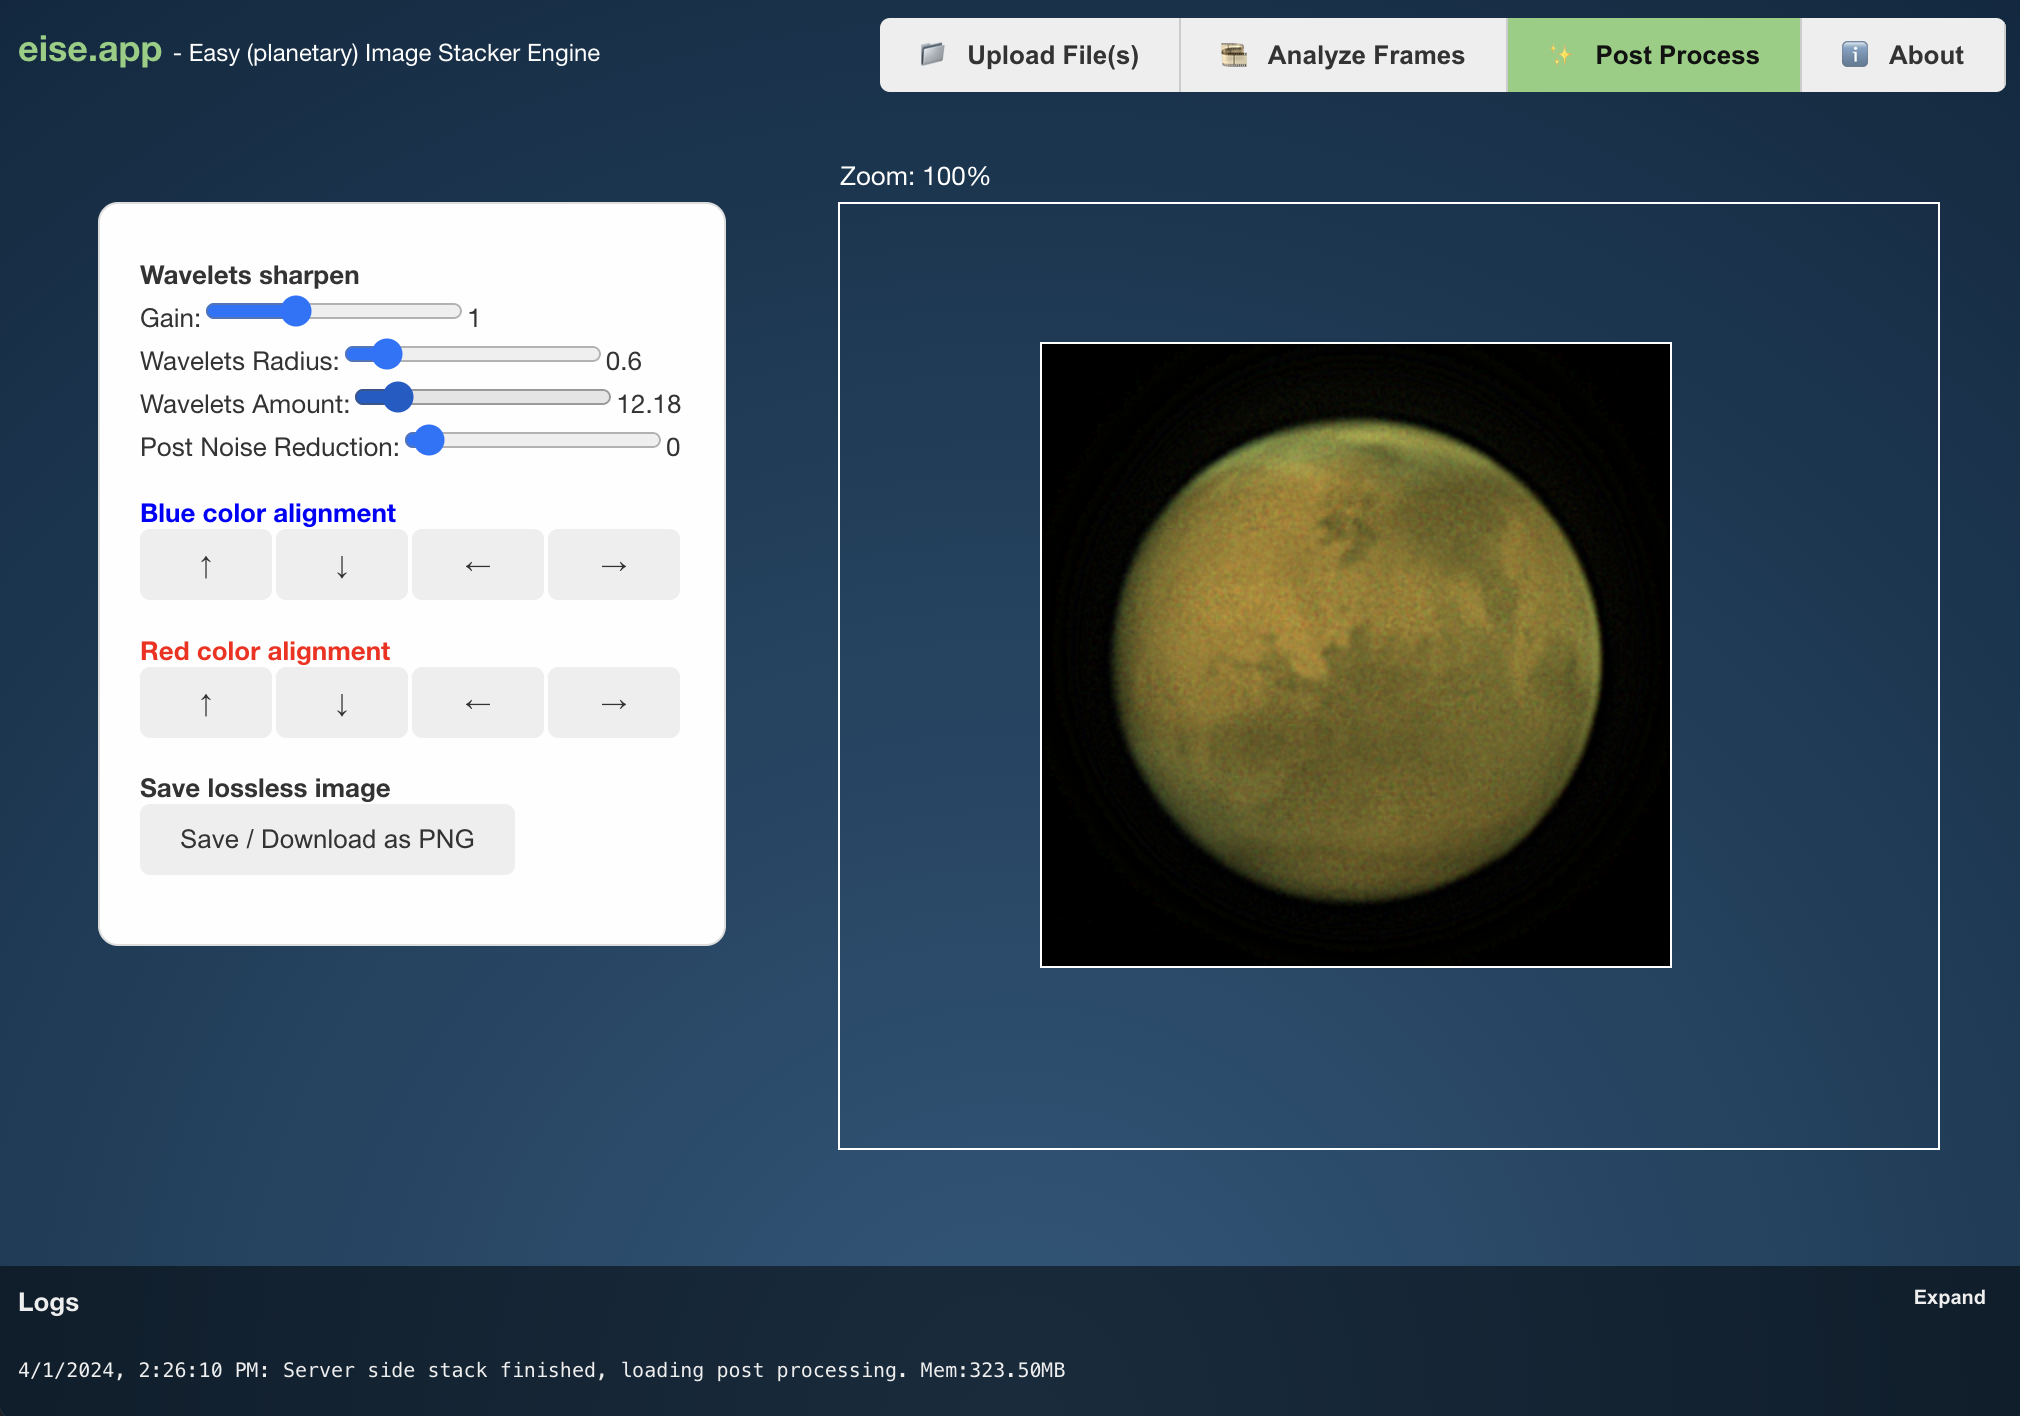Move red color alignment right

(x=614, y=703)
